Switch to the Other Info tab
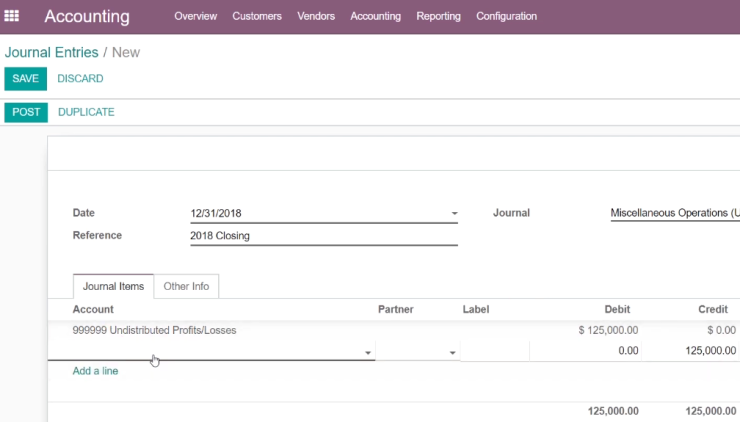 (x=186, y=286)
